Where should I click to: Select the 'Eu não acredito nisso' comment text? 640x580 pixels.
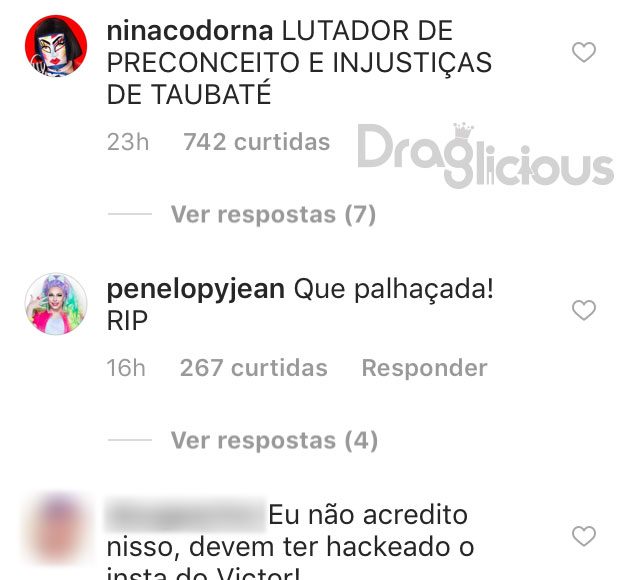[290, 543]
